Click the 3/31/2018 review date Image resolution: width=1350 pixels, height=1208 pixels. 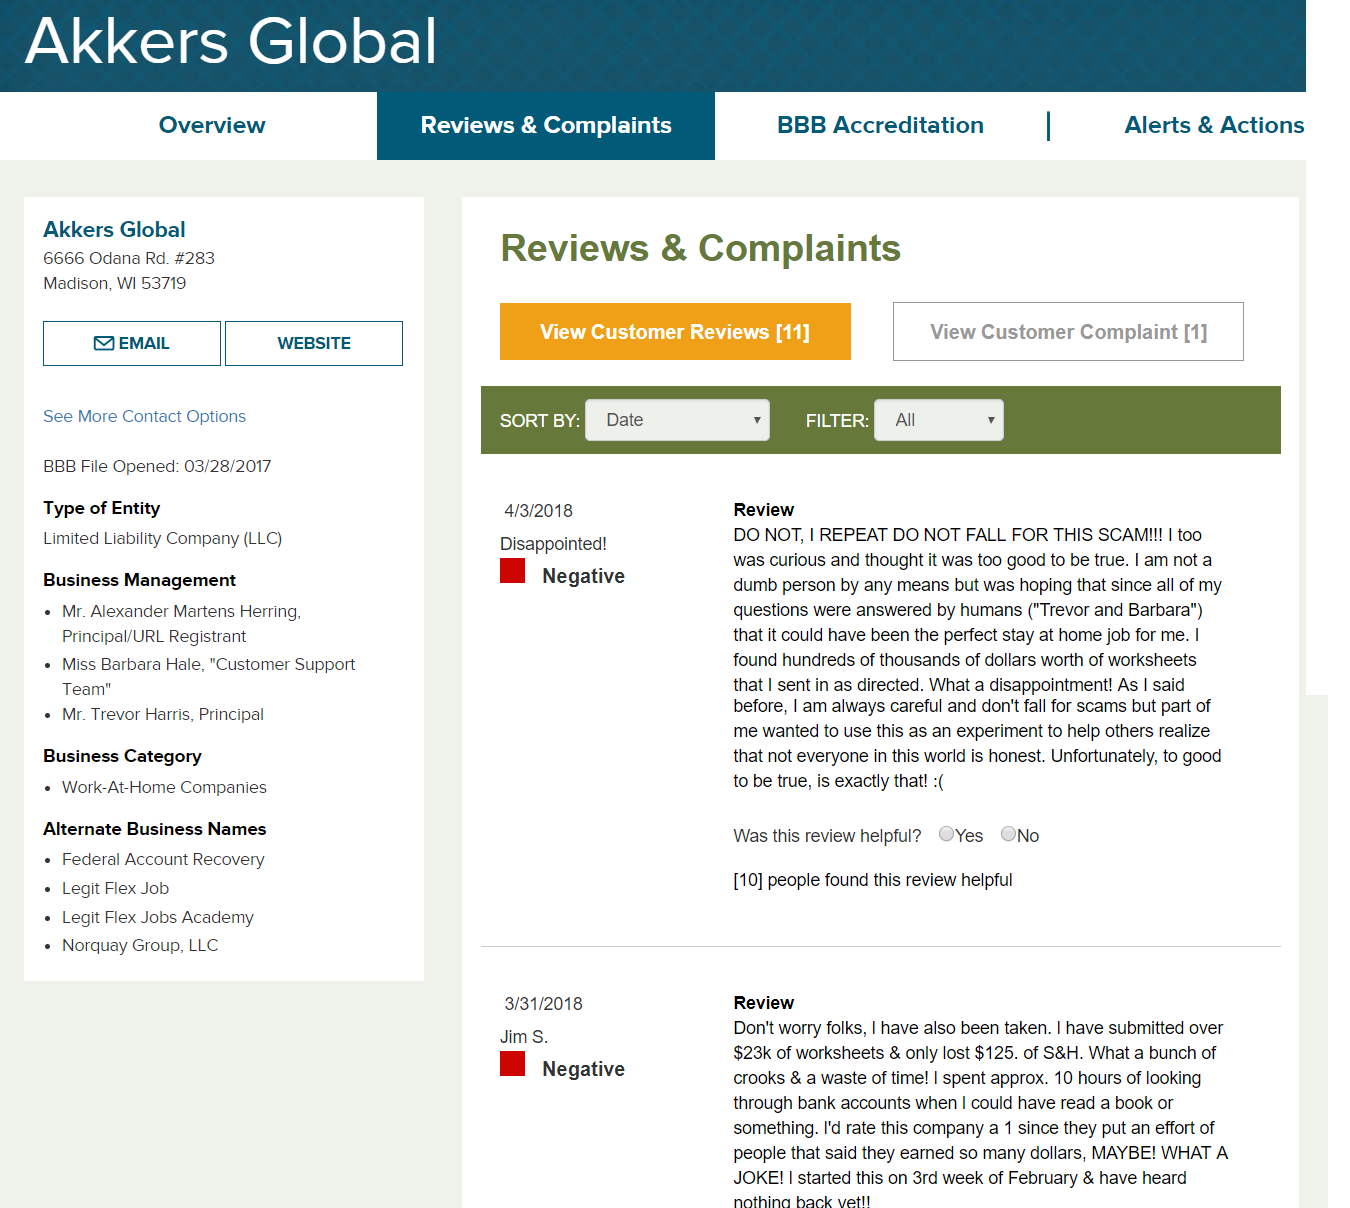[x=543, y=1004]
